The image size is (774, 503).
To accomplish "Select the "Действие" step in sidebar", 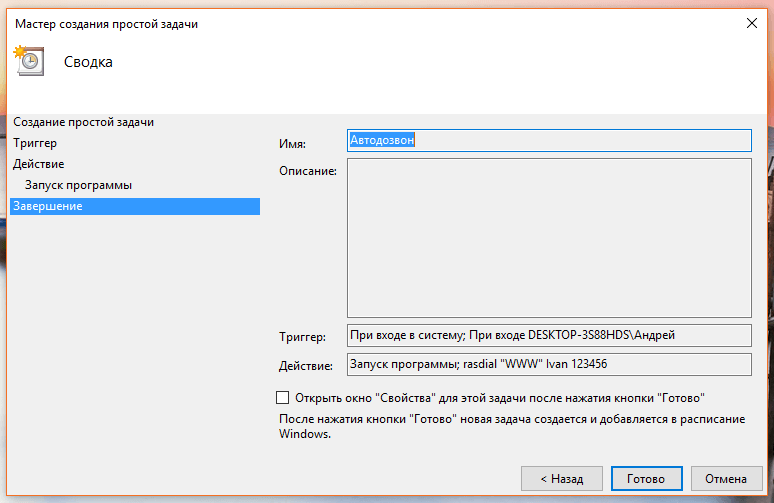I will [x=39, y=164].
